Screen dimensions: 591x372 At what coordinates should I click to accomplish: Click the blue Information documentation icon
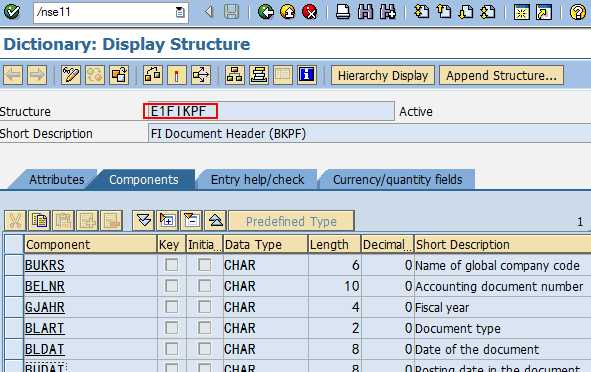(x=306, y=75)
